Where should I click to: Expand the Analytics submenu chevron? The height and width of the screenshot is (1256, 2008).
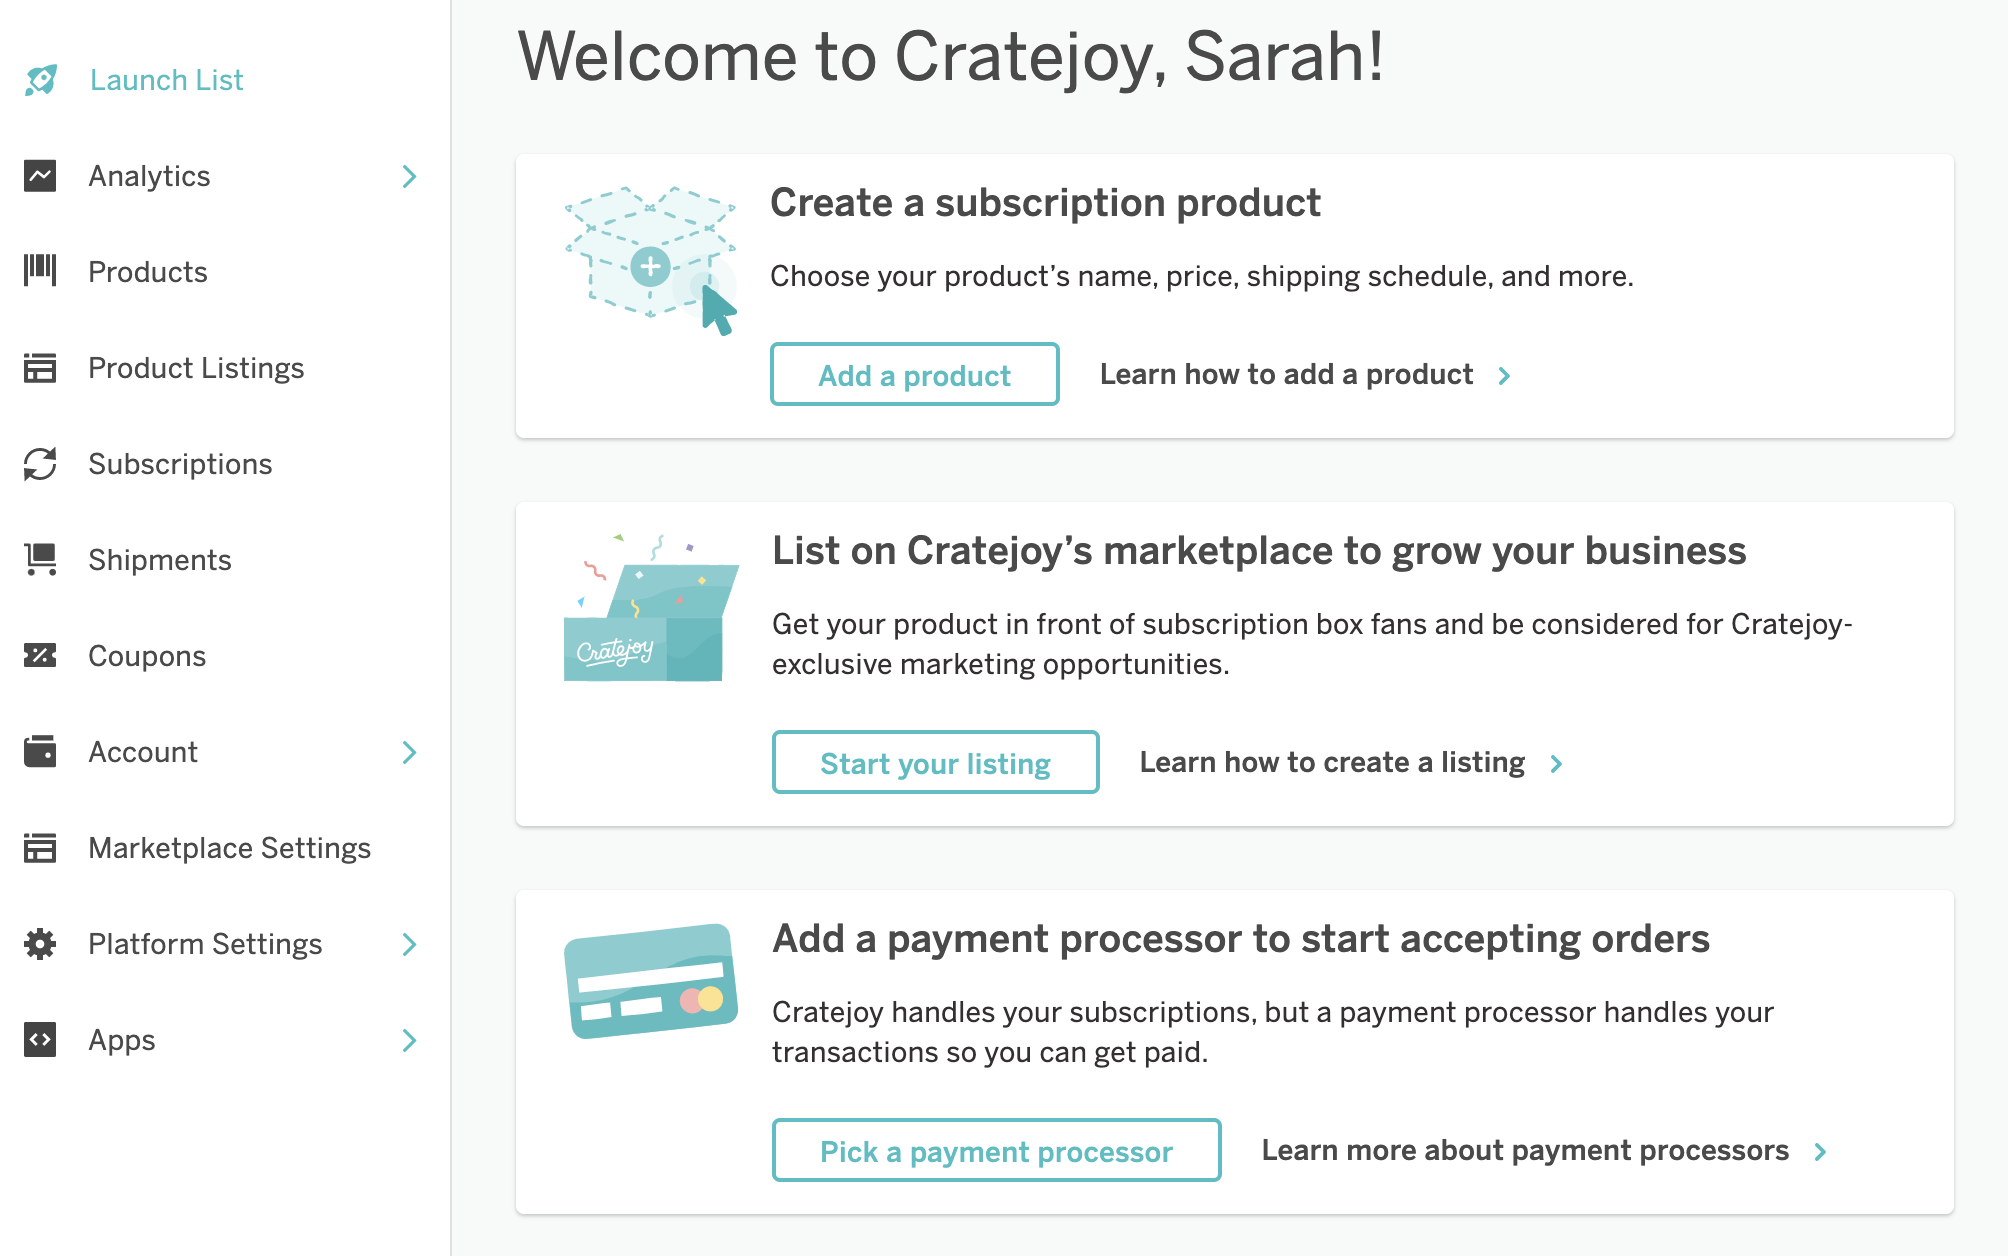(409, 177)
